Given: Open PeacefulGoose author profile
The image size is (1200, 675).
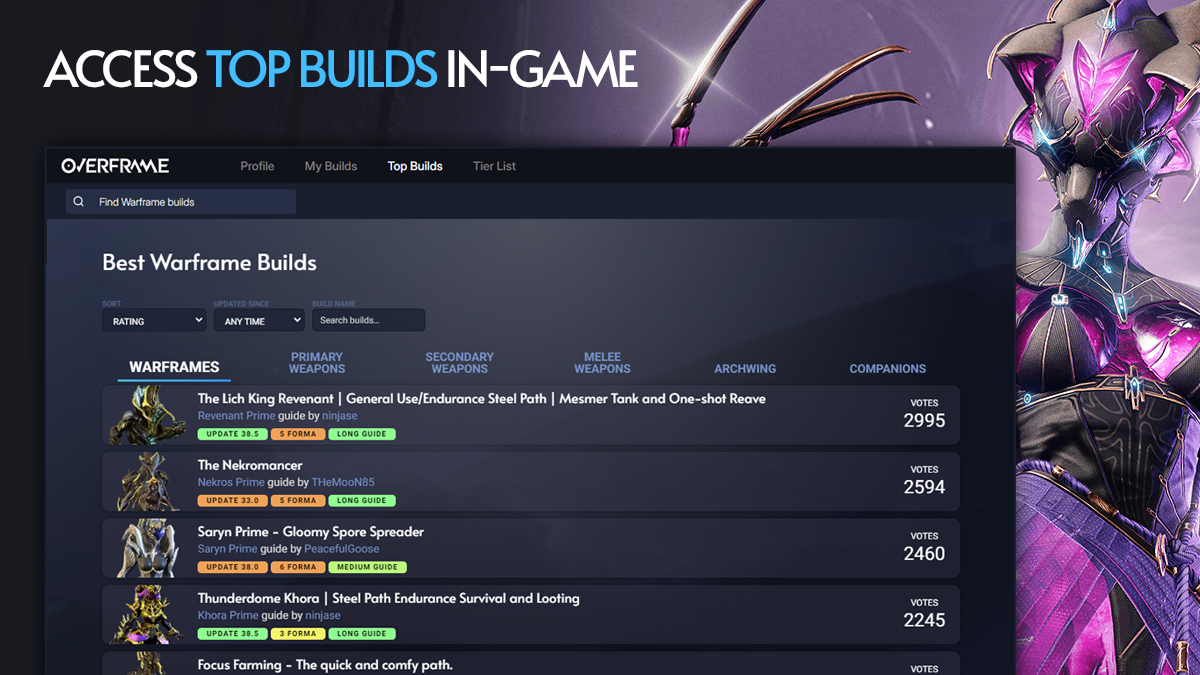Looking at the screenshot, I should (342, 549).
